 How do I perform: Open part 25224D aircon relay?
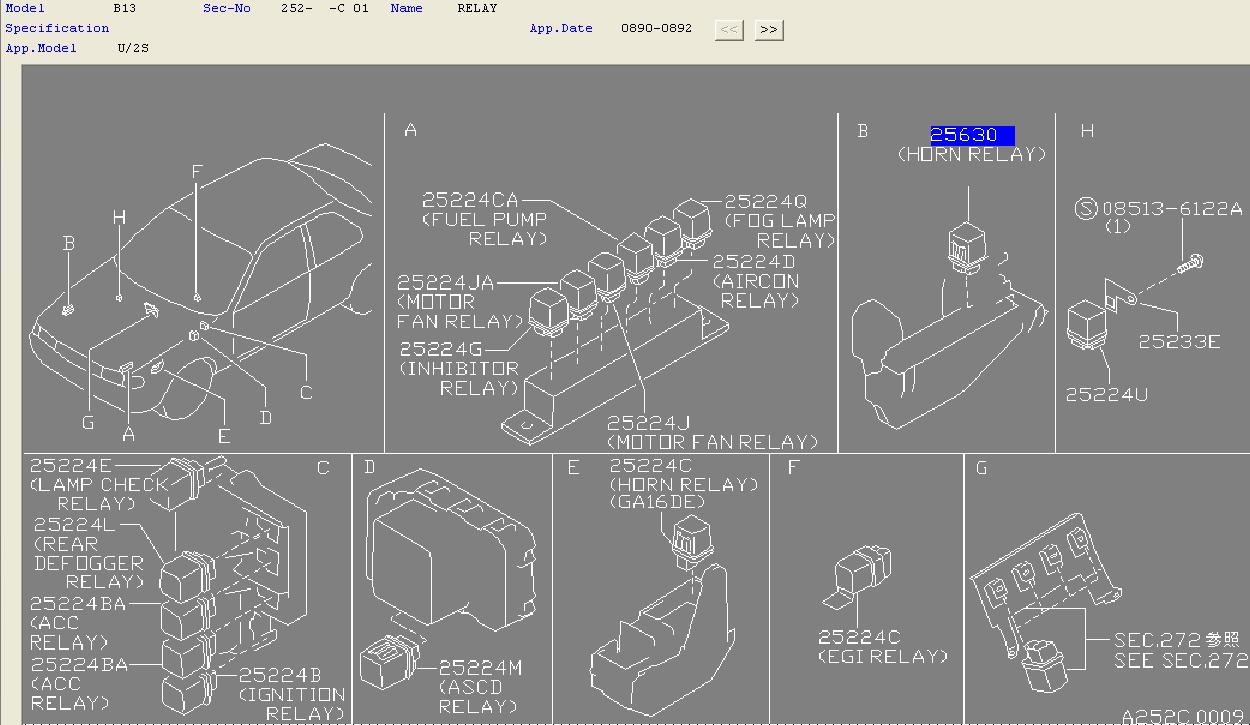pyautogui.click(x=753, y=262)
